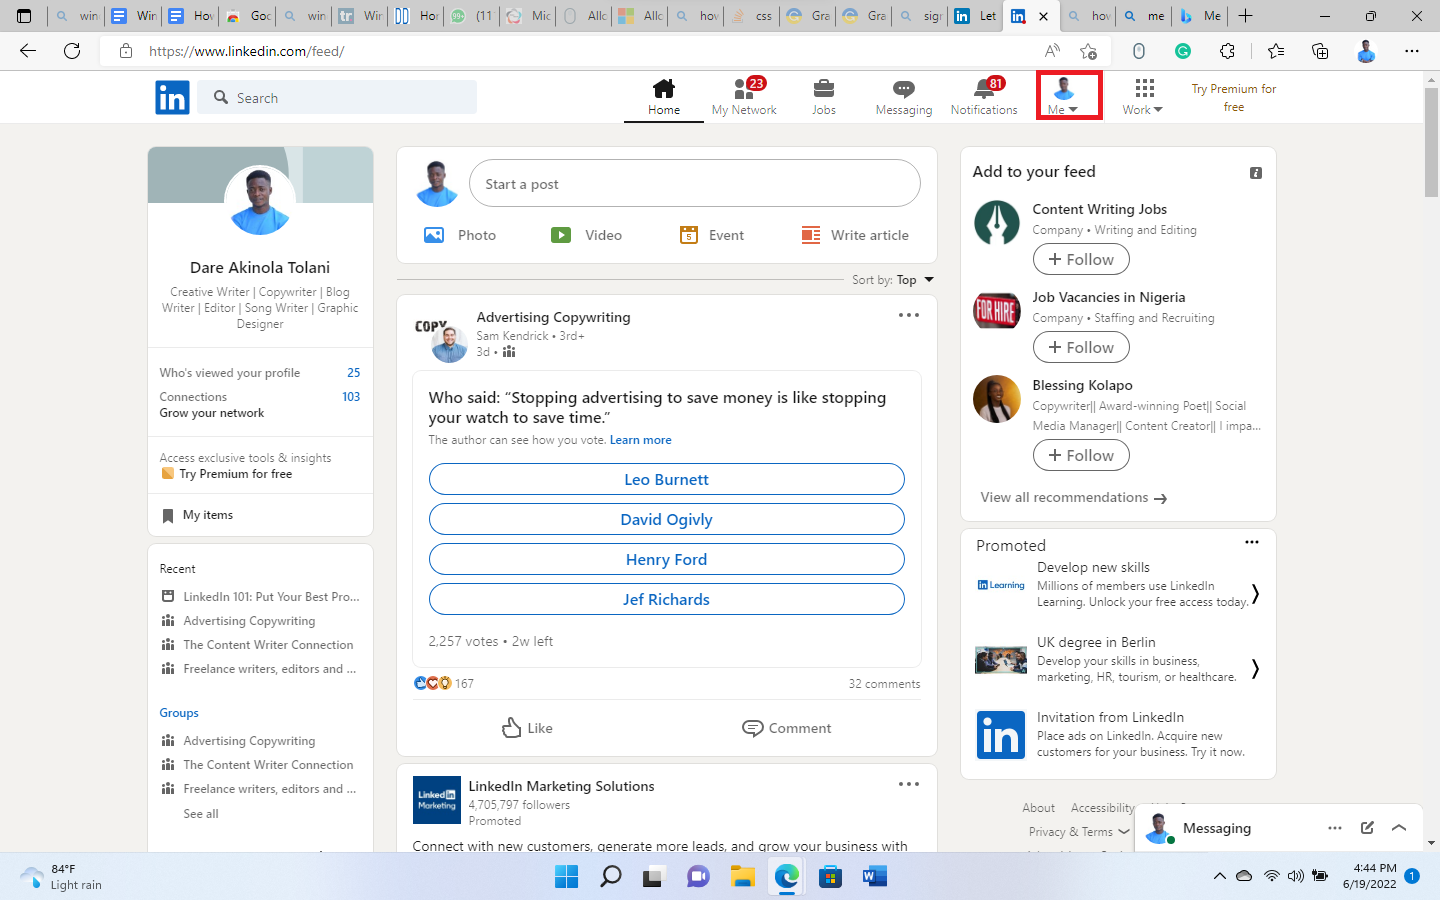Open the Learn more link under poll
The image size is (1440, 900).
click(640, 440)
